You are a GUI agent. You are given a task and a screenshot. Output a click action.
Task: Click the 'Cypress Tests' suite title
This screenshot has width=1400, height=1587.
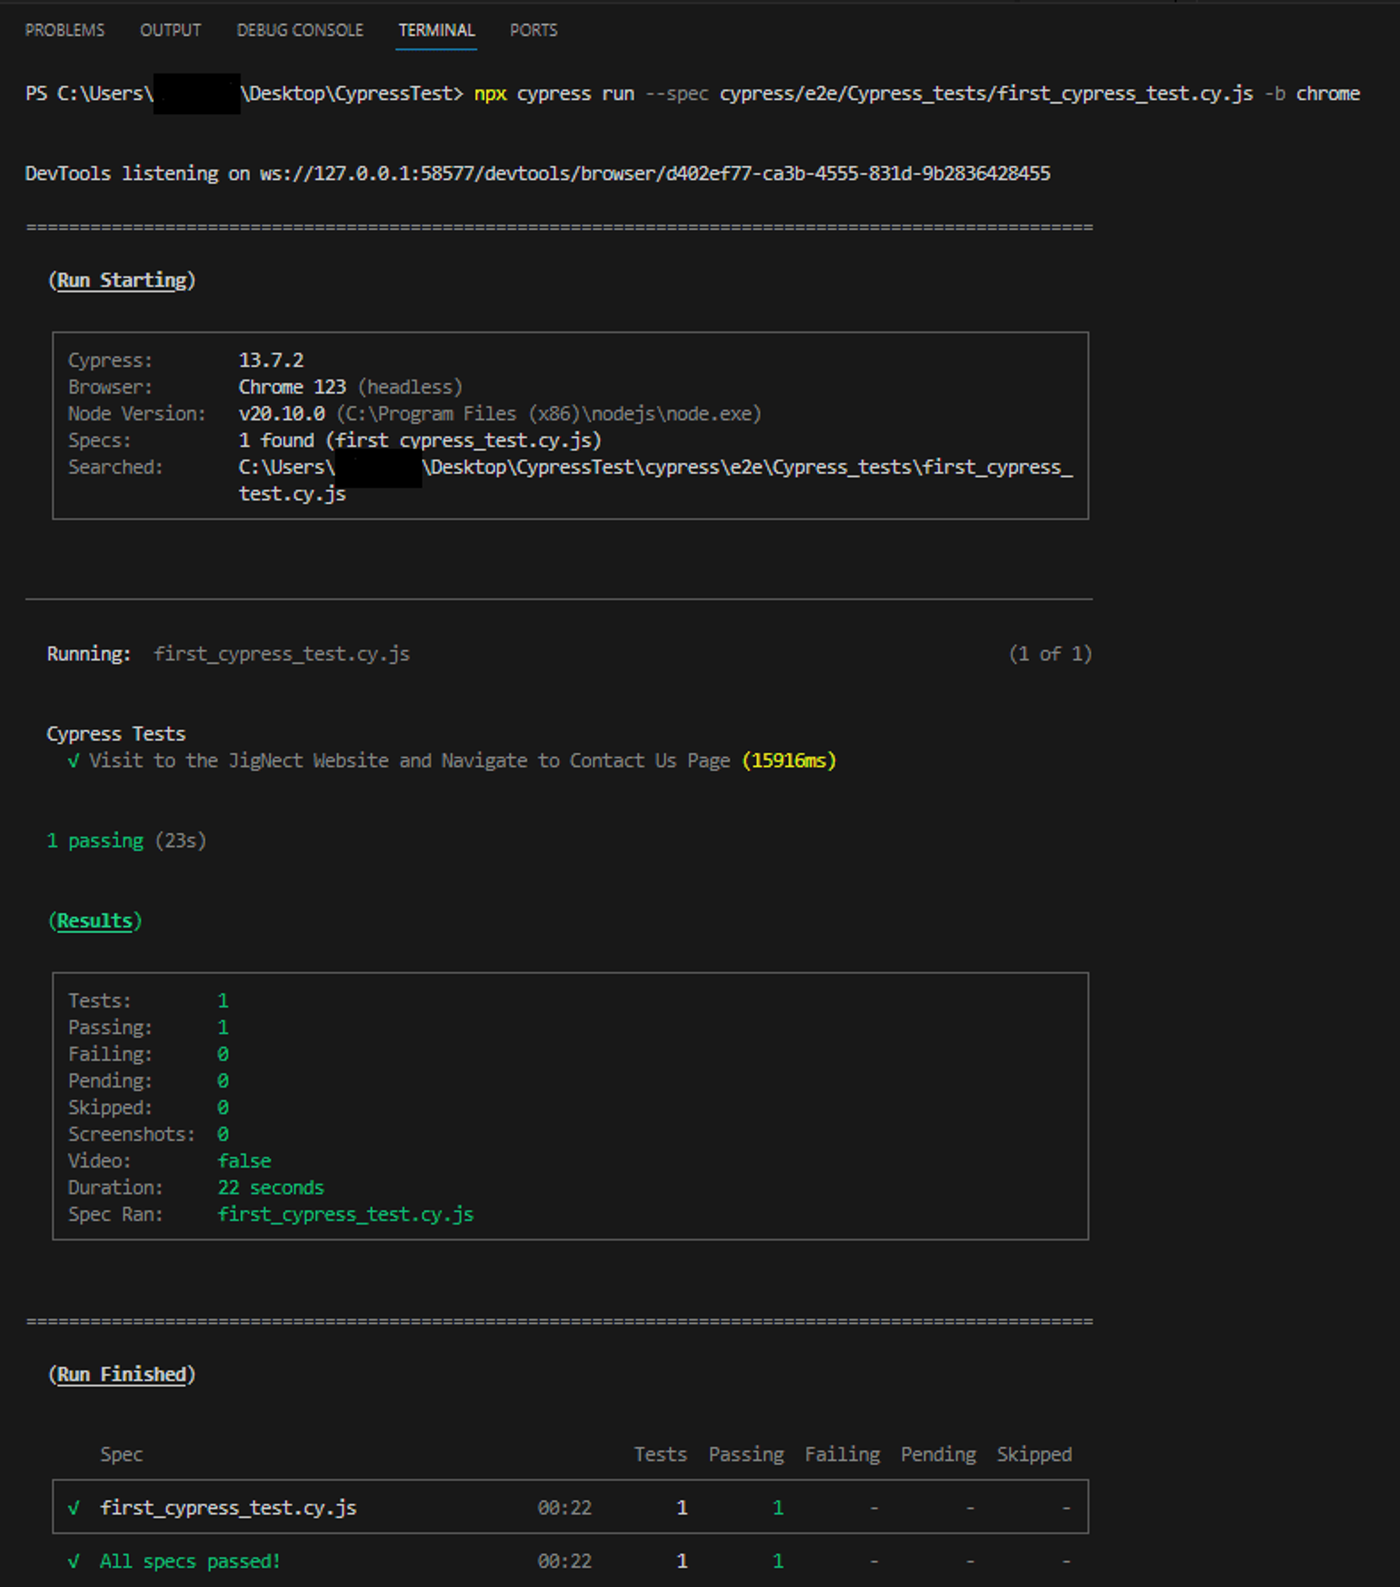[116, 734]
